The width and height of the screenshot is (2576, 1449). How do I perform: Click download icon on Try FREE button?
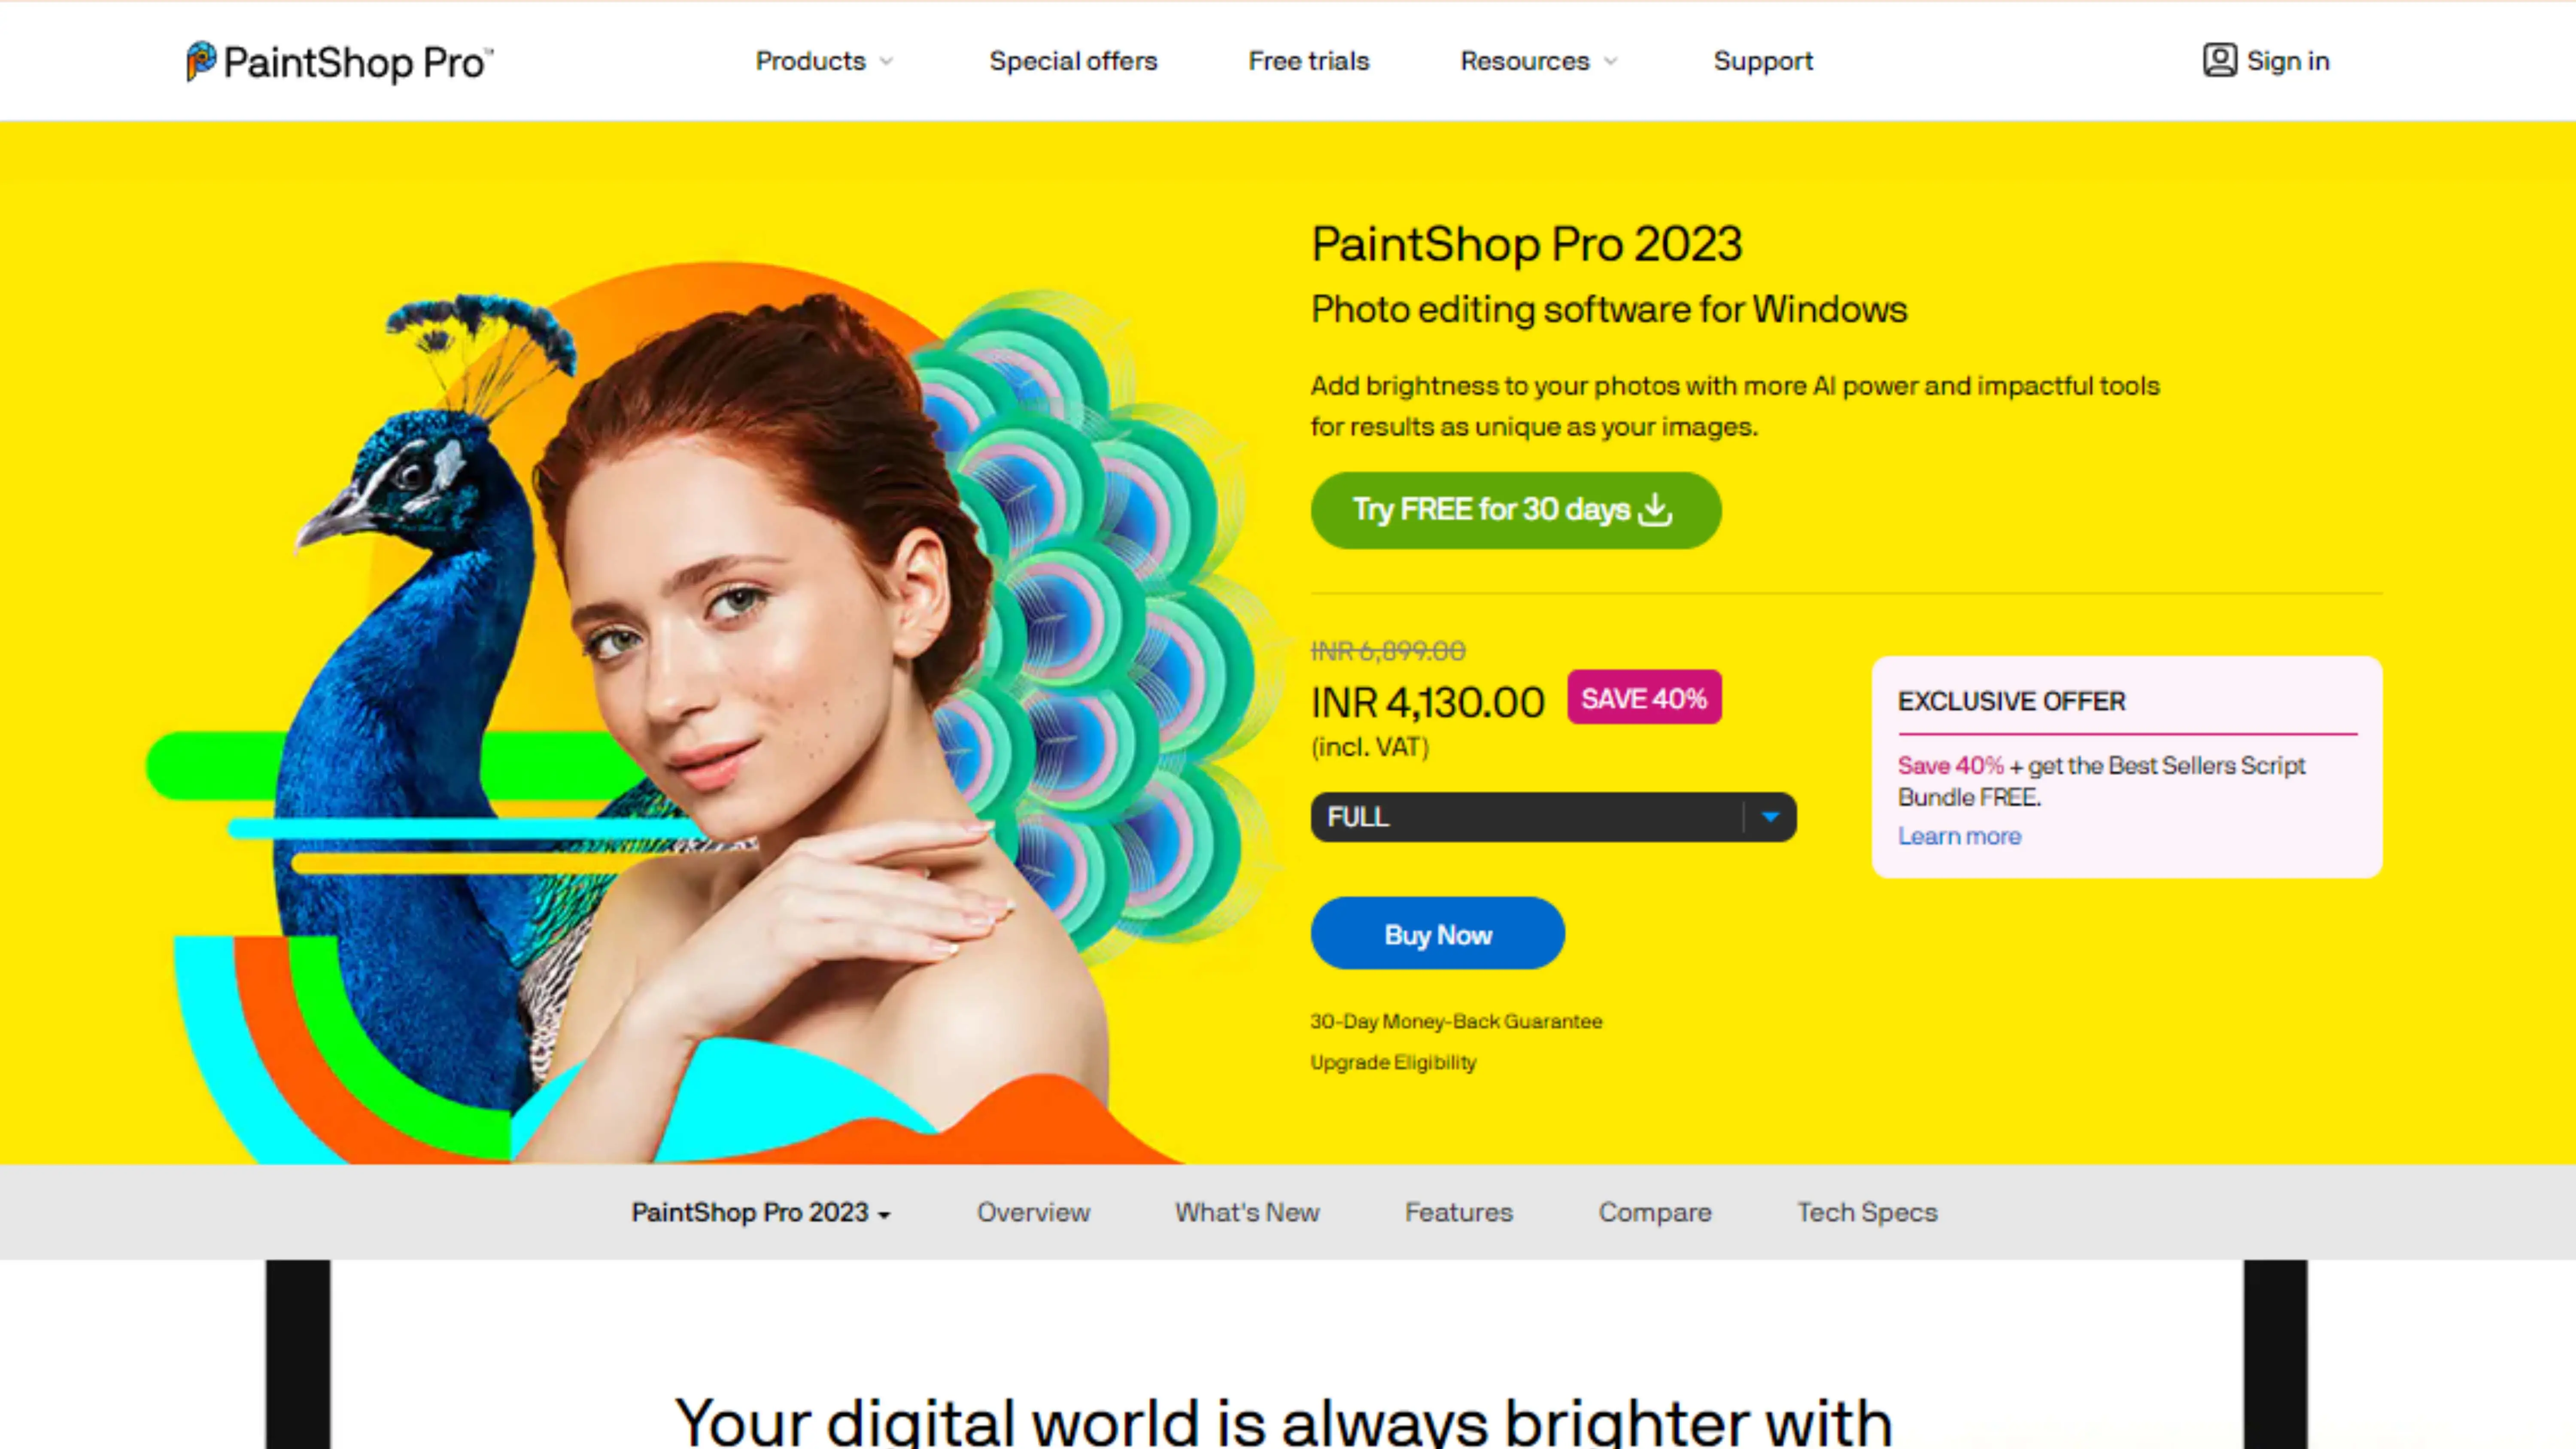(x=1656, y=509)
